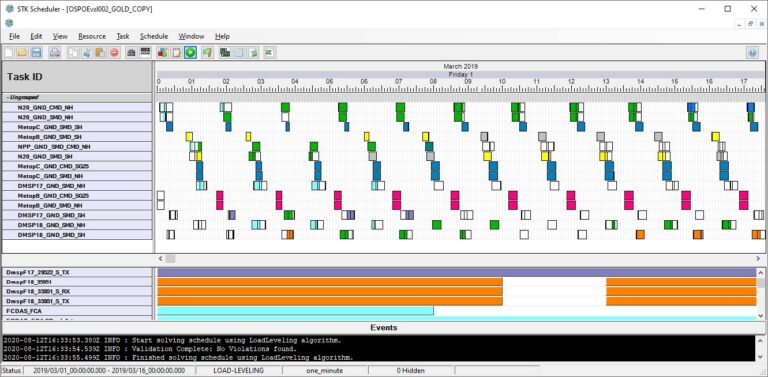Select the MetopB_GND_SMD_SH task row

coord(77,137)
